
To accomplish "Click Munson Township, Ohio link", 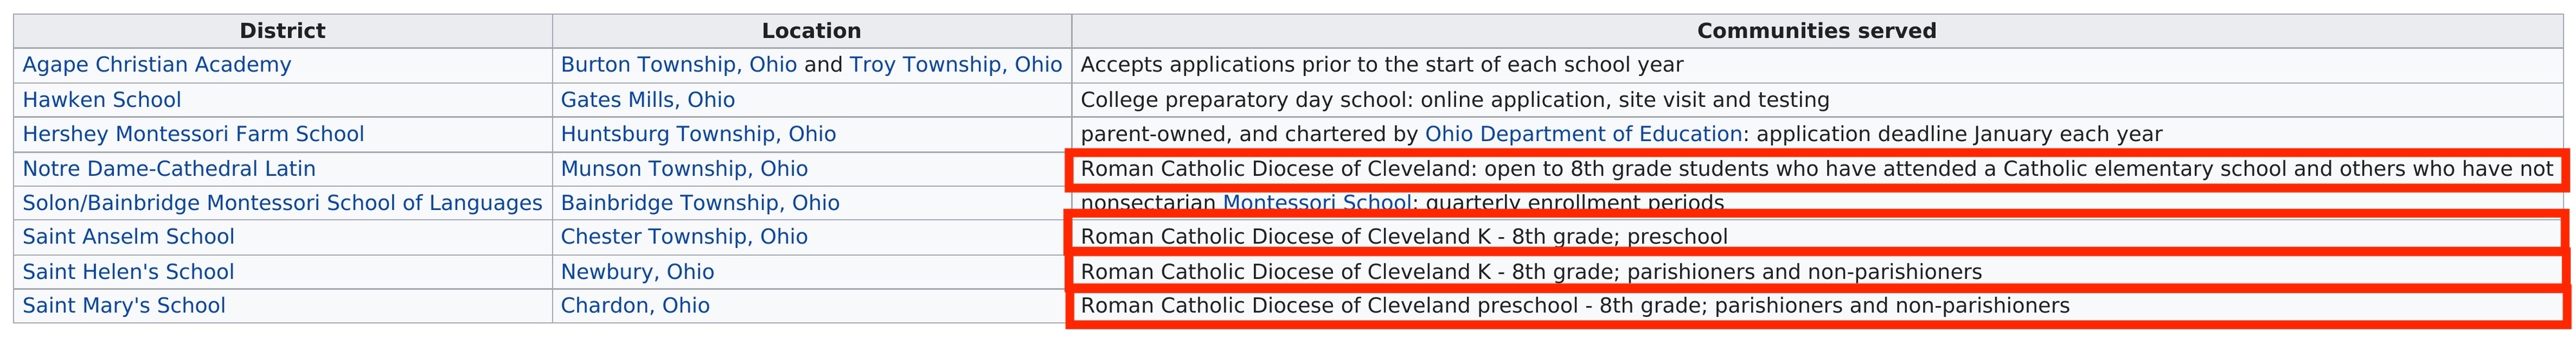I will 683,169.
